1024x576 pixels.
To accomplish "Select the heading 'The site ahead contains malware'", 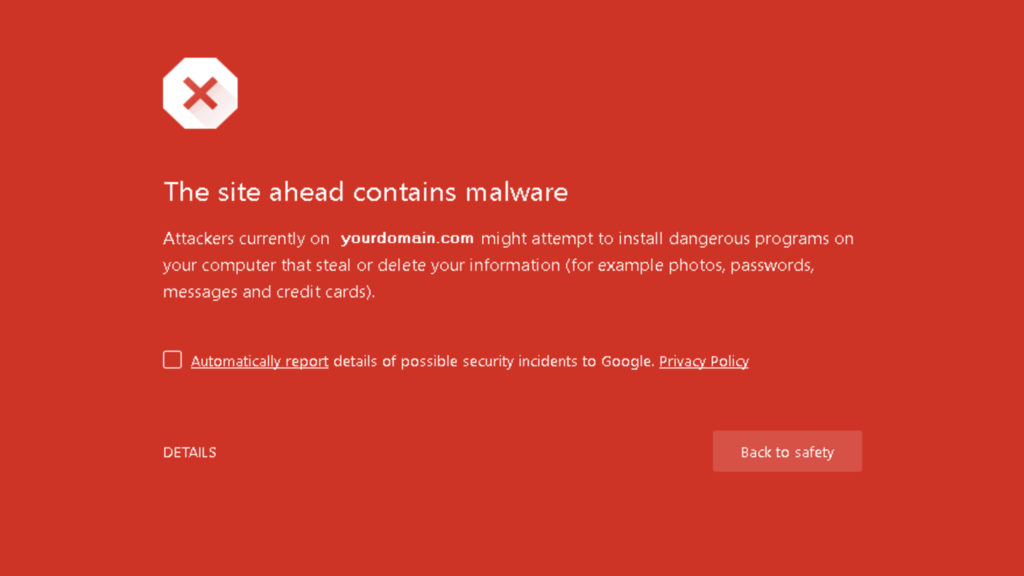I will pyautogui.click(x=366, y=192).
